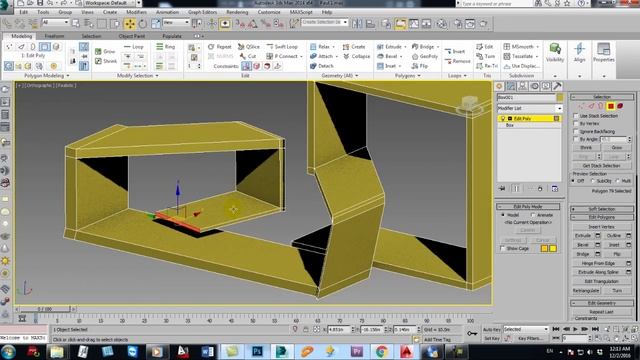
Task: Click the Insert loop tool
Action: [x=455, y=51]
